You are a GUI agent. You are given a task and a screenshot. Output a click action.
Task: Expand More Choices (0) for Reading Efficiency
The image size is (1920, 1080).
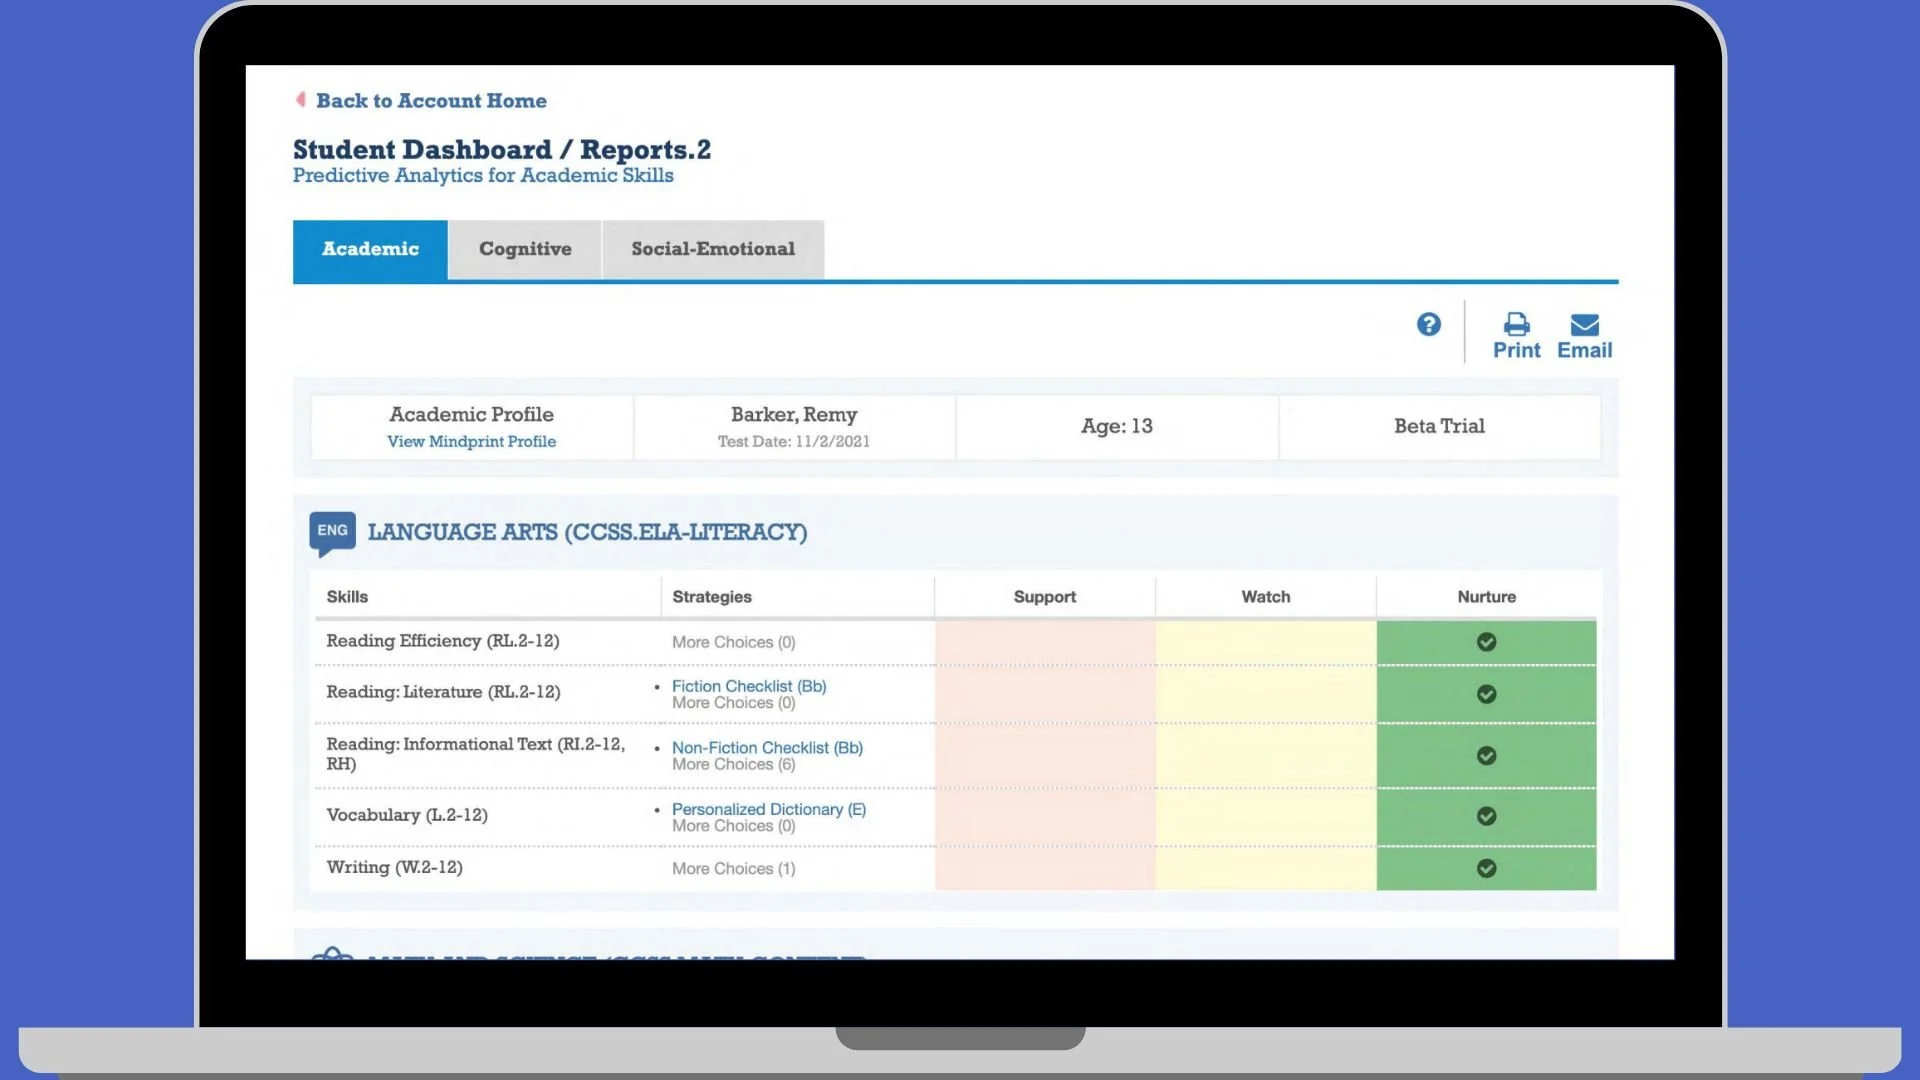(x=733, y=642)
